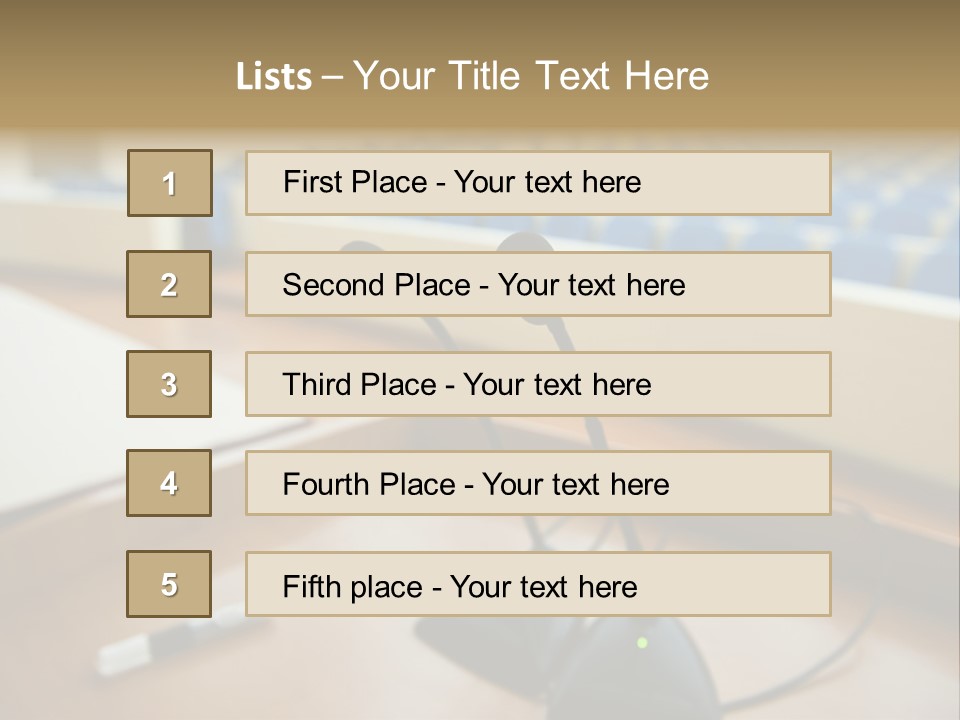Click the word First in first item
Screen dimensions: 960x720
click(310, 182)
